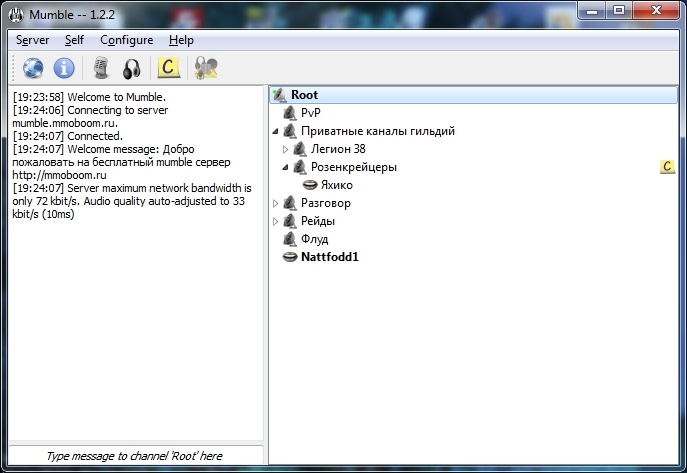Click the 'Welcome to Mumble.' log line
Image resolution: width=687 pixels, height=473 pixels.
[89, 97]
